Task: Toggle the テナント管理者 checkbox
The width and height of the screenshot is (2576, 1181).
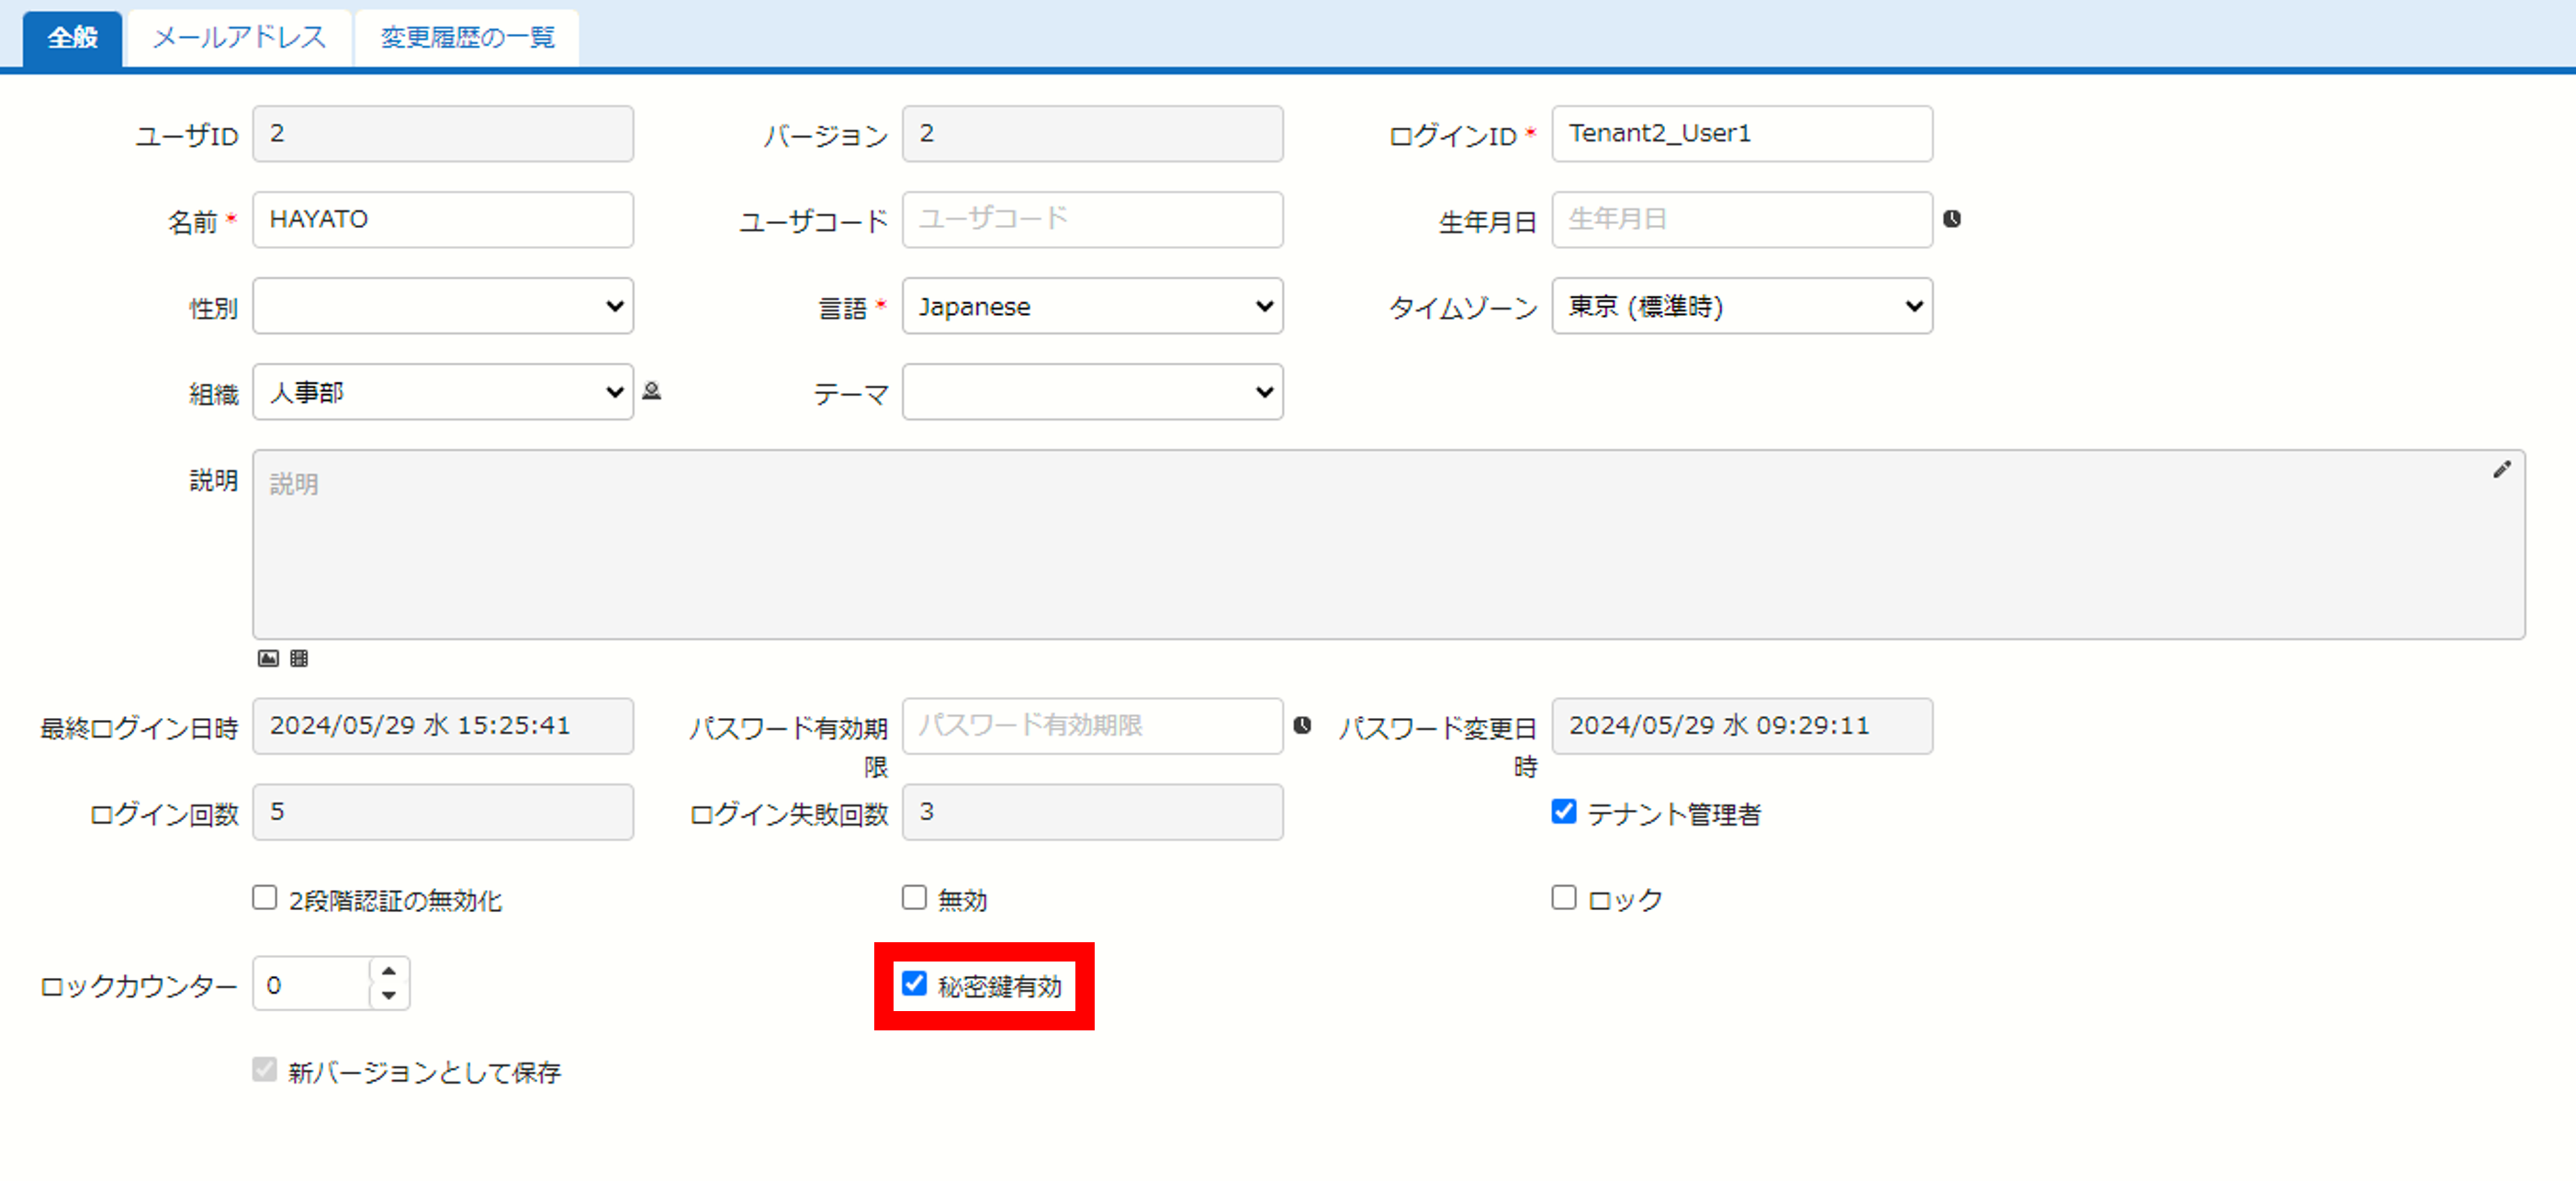Action: click(x=1563, y=811)
